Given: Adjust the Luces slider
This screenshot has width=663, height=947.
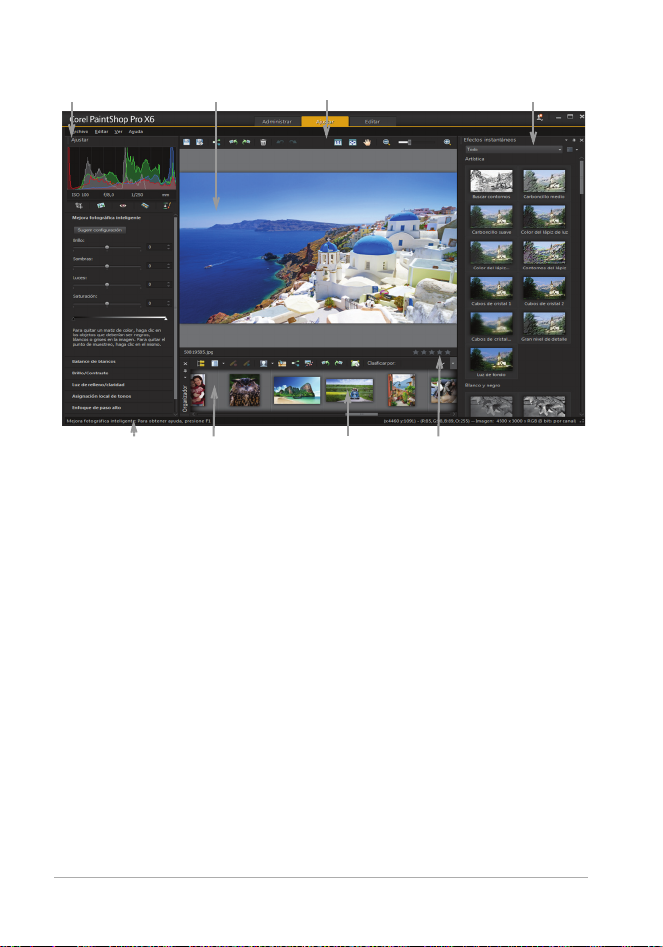Looking at the screenshot, I should 107,284.
